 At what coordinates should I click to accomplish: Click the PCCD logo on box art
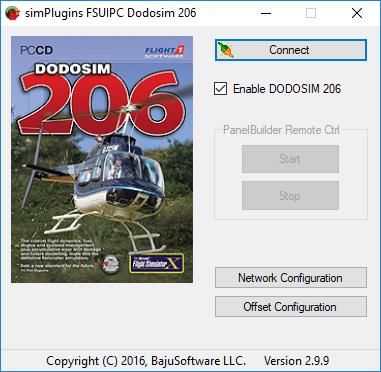(36, 50)
